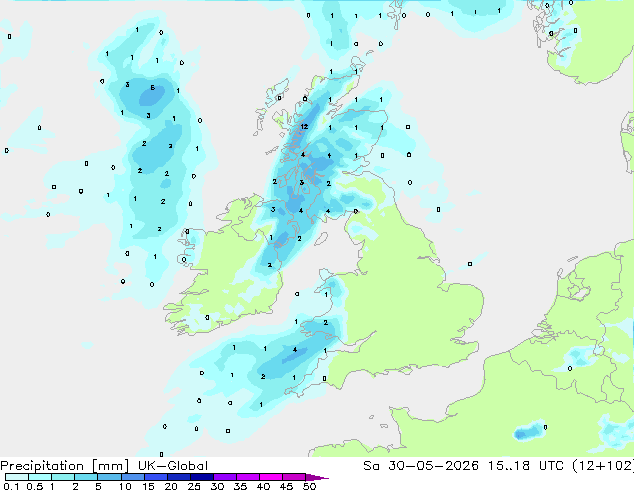
Task: Click the '0.1' legend scale label
Action: point(11,486)
